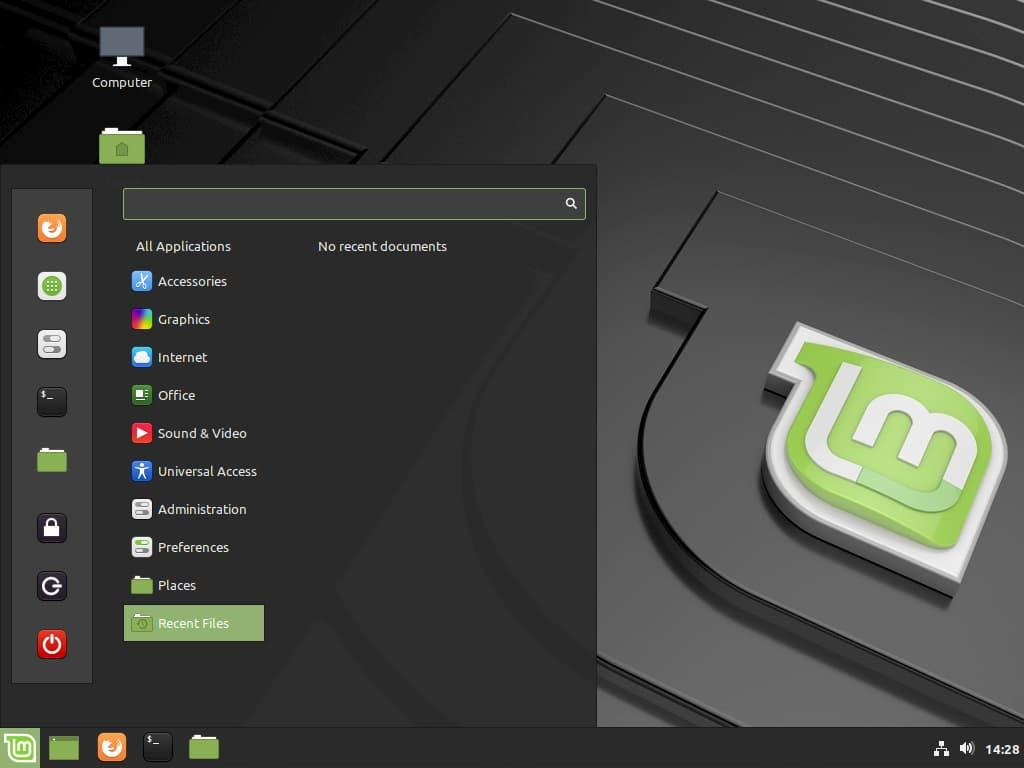Open the Preferences category
Screen dimensions: 1024x768
click(x=194, y=547)
